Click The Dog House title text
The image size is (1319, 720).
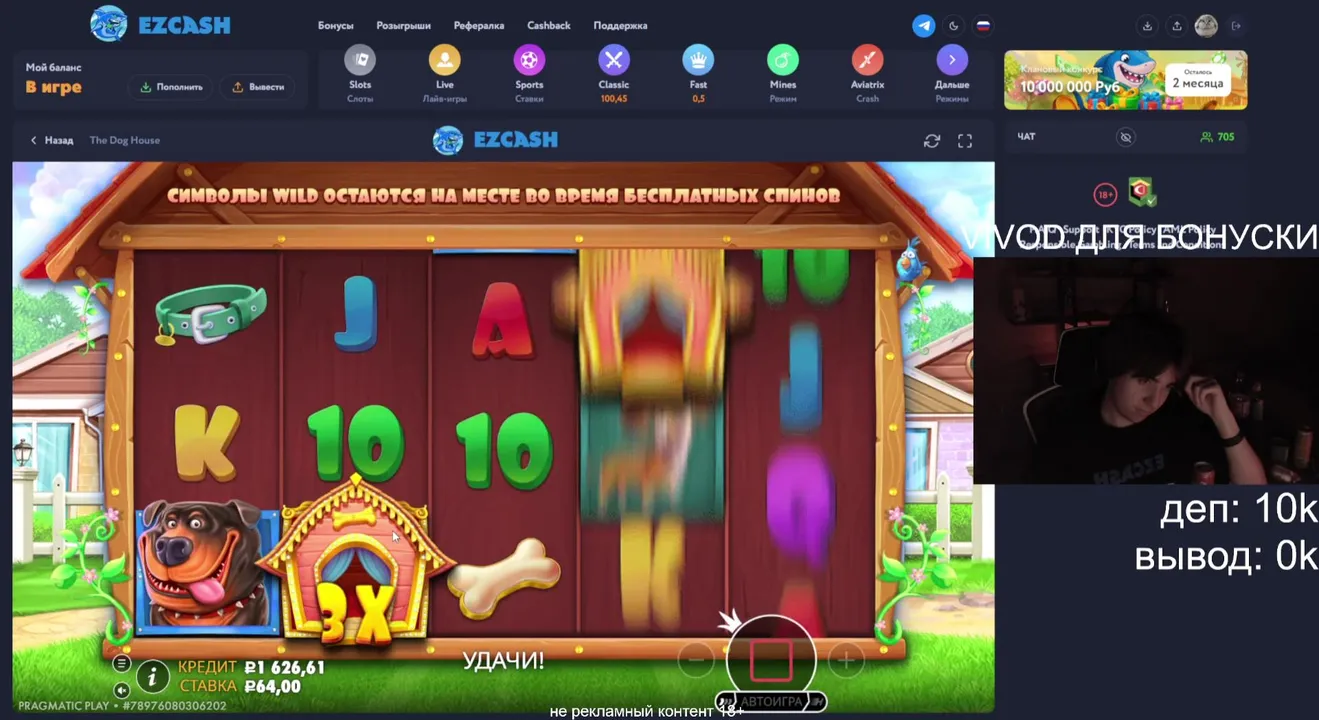coord(125,140)
